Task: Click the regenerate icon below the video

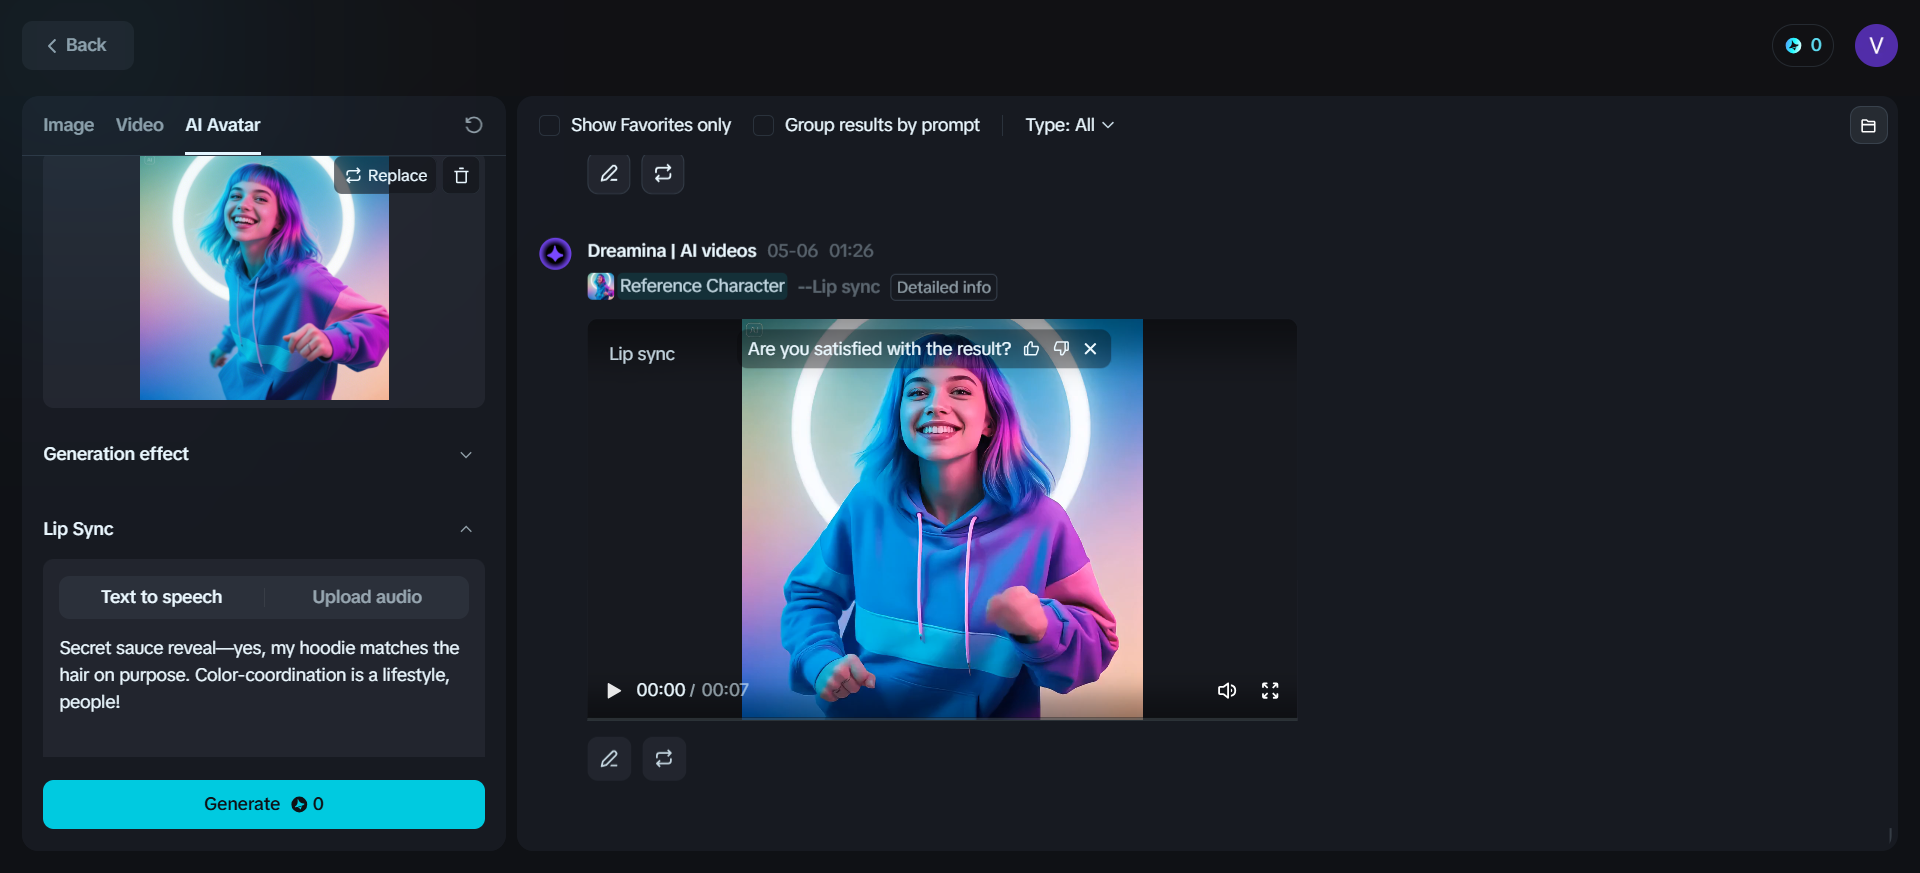Action: 664,759
